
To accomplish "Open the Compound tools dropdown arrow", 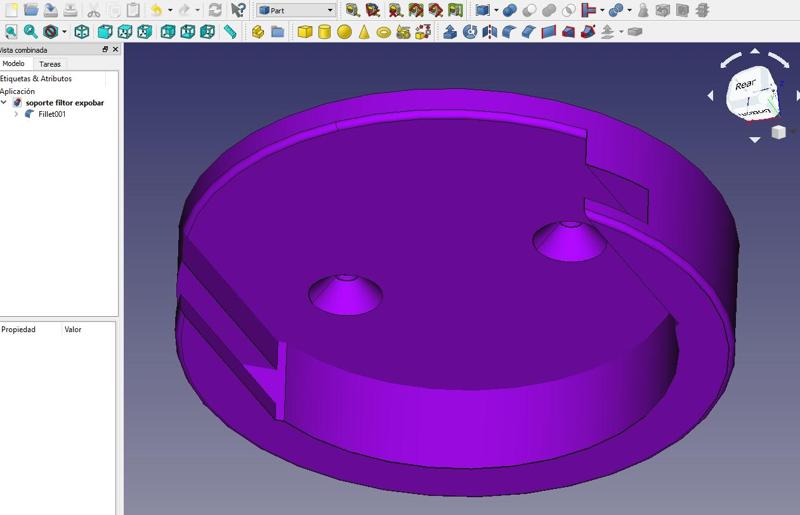I will pyautogui.click(x=496, y=10).
